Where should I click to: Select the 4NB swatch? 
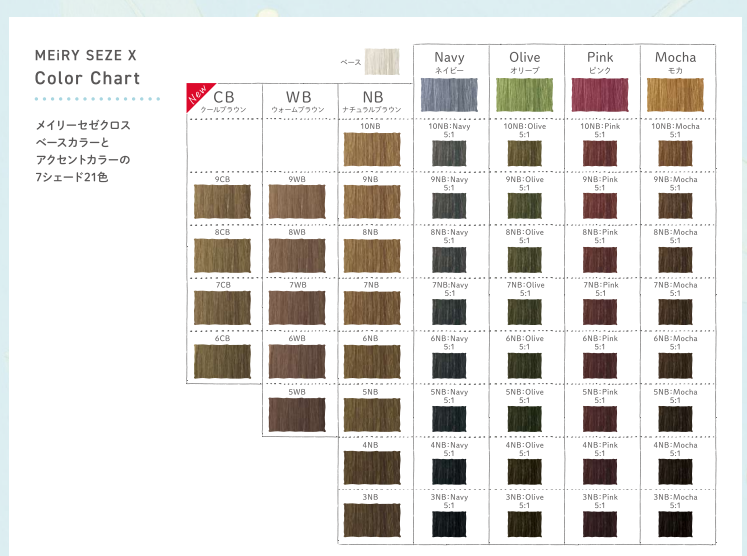point(372,467)
